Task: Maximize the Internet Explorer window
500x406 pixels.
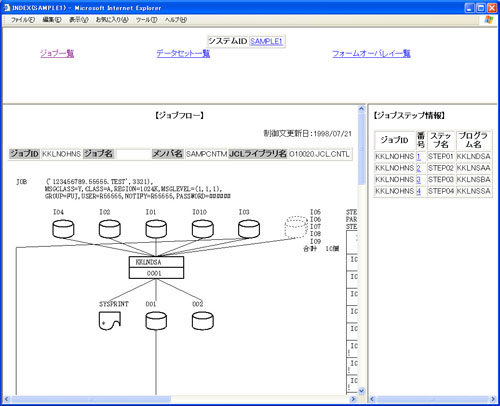Action: (481, 8)
